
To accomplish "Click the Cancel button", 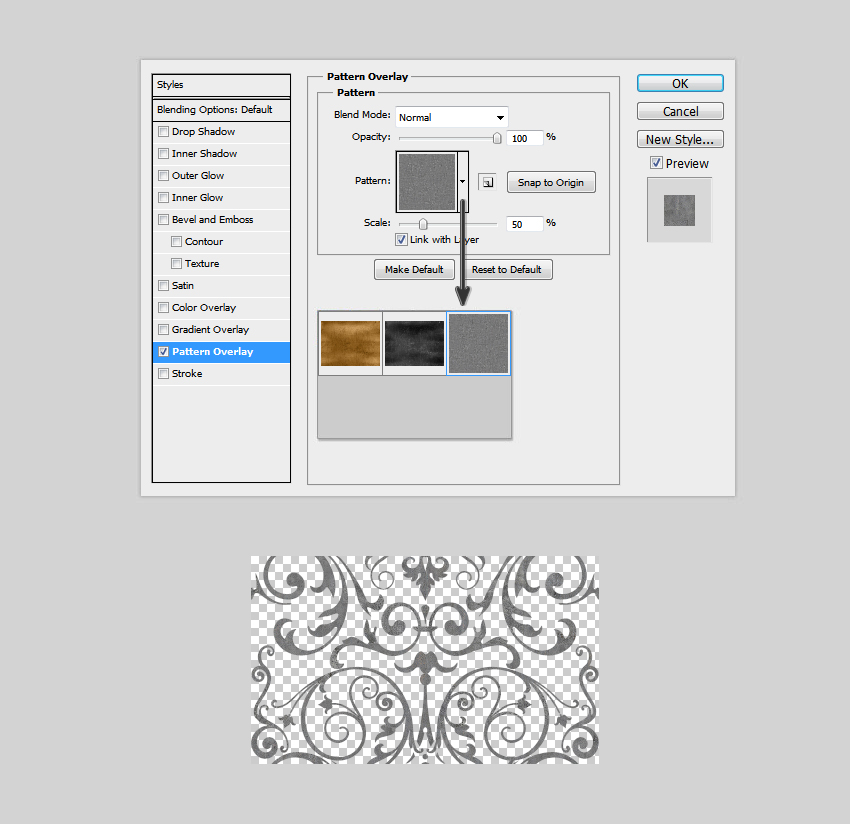I will pyautogui.click(x=680, y=111).
